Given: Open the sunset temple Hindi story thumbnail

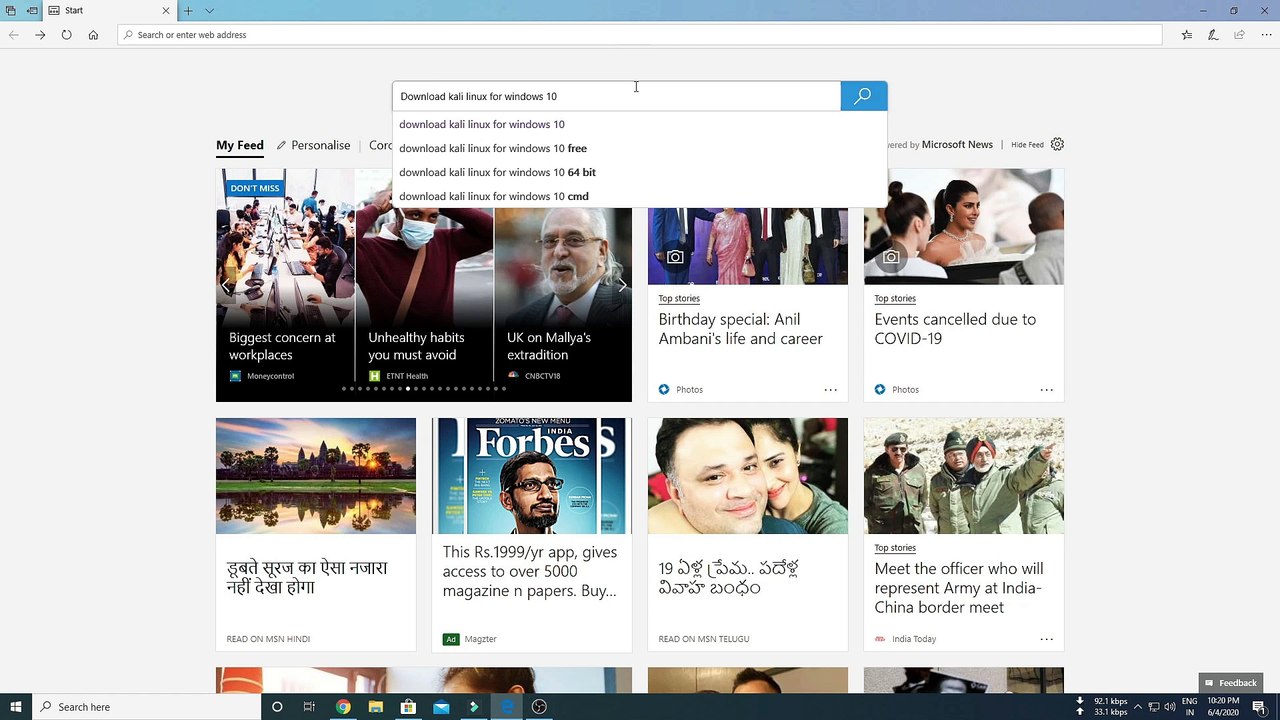Looking at the screenshot, I should (316, 476).
